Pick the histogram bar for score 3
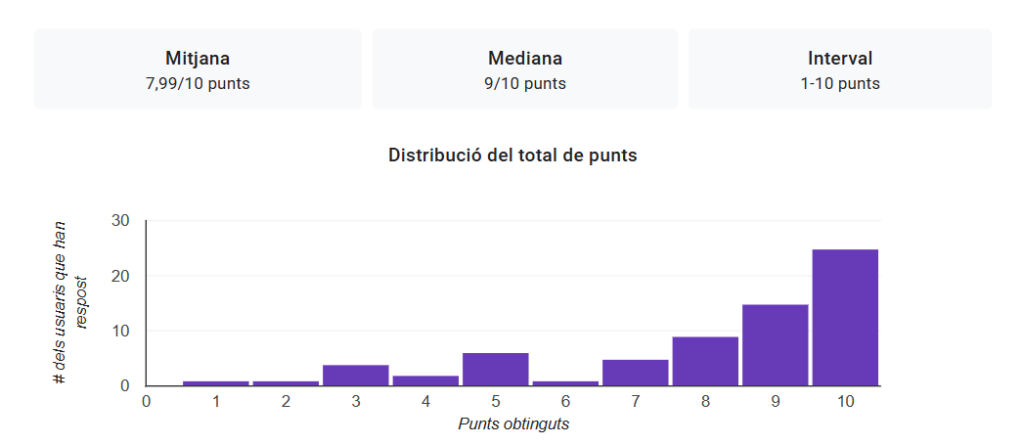Screen dimensions: 1024x445 [x=356, y=375]
